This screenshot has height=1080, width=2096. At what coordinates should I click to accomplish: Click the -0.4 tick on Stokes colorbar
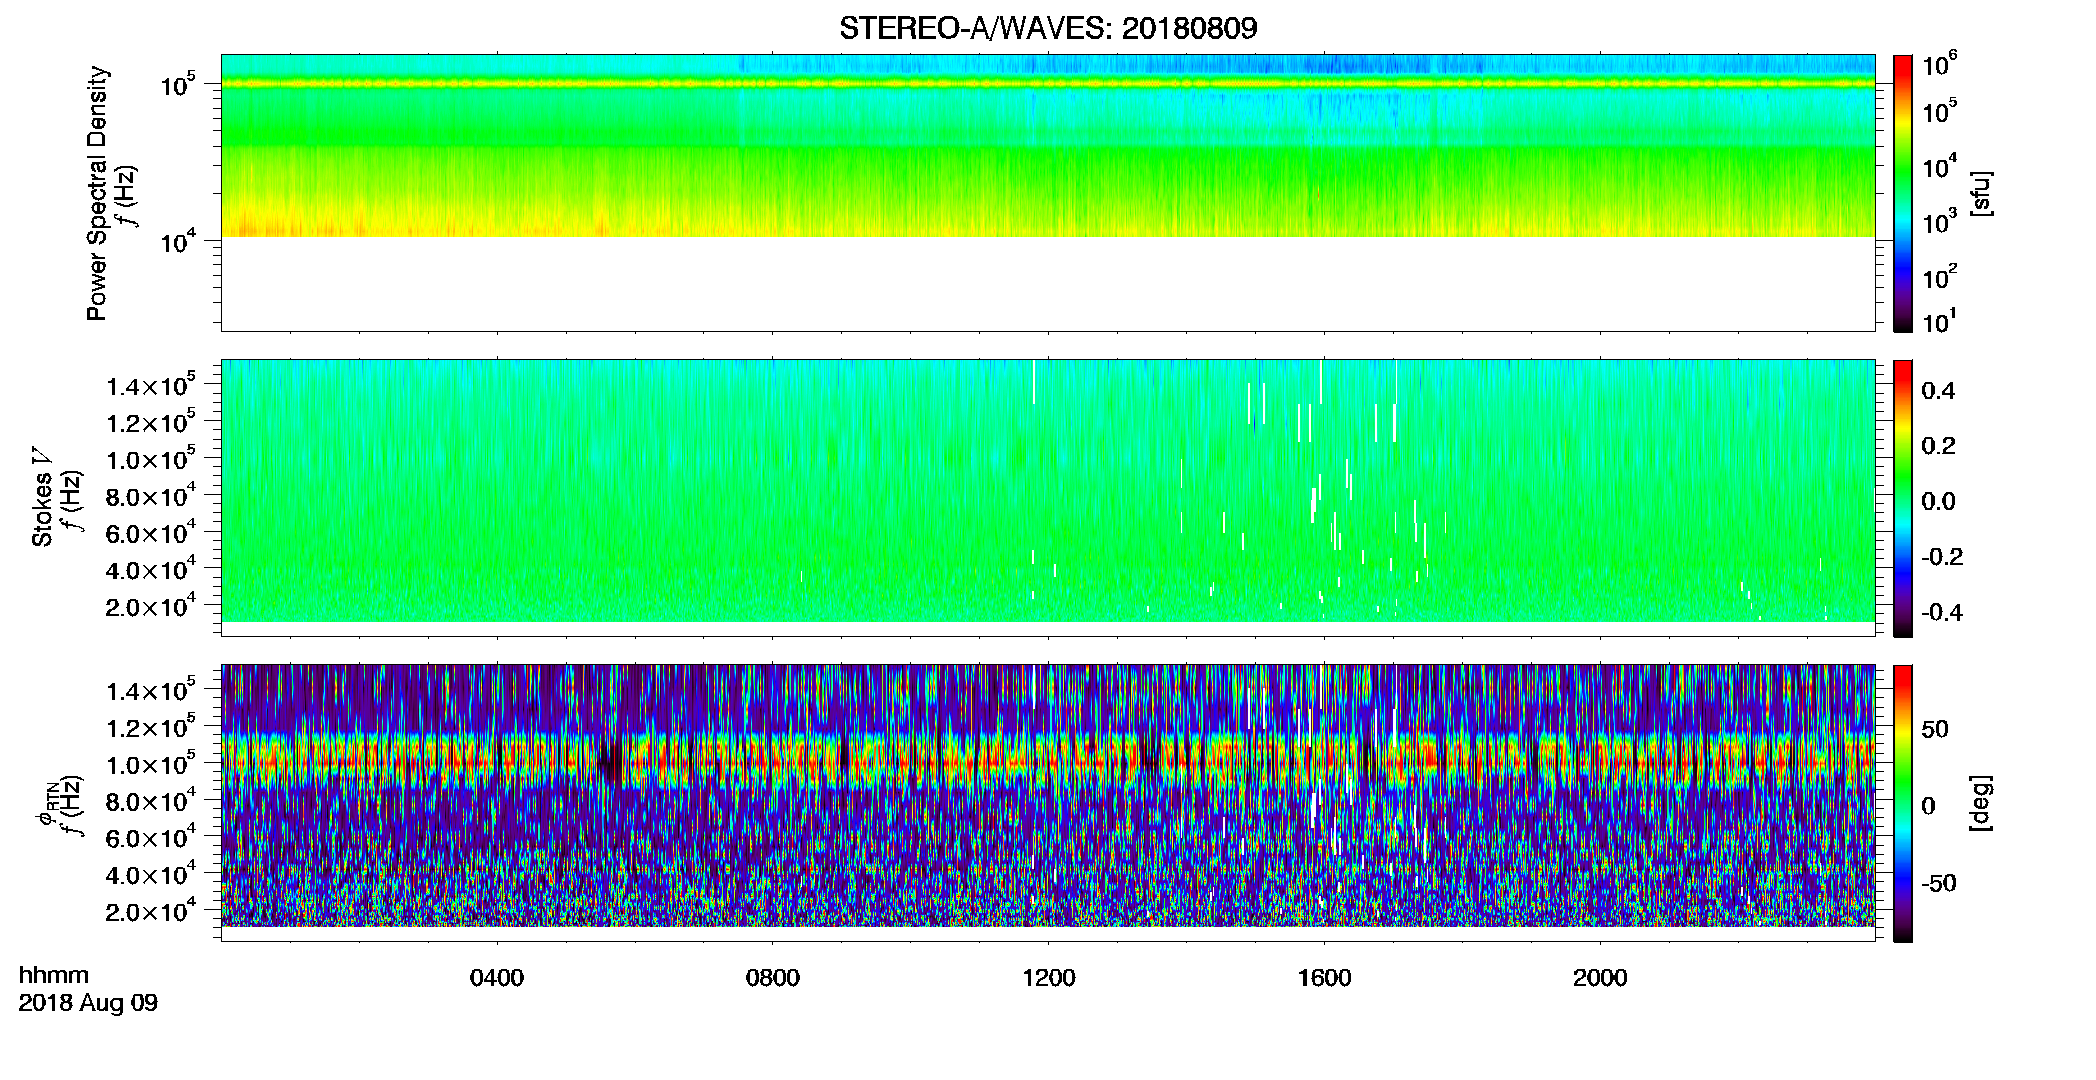click(1942, 613)
